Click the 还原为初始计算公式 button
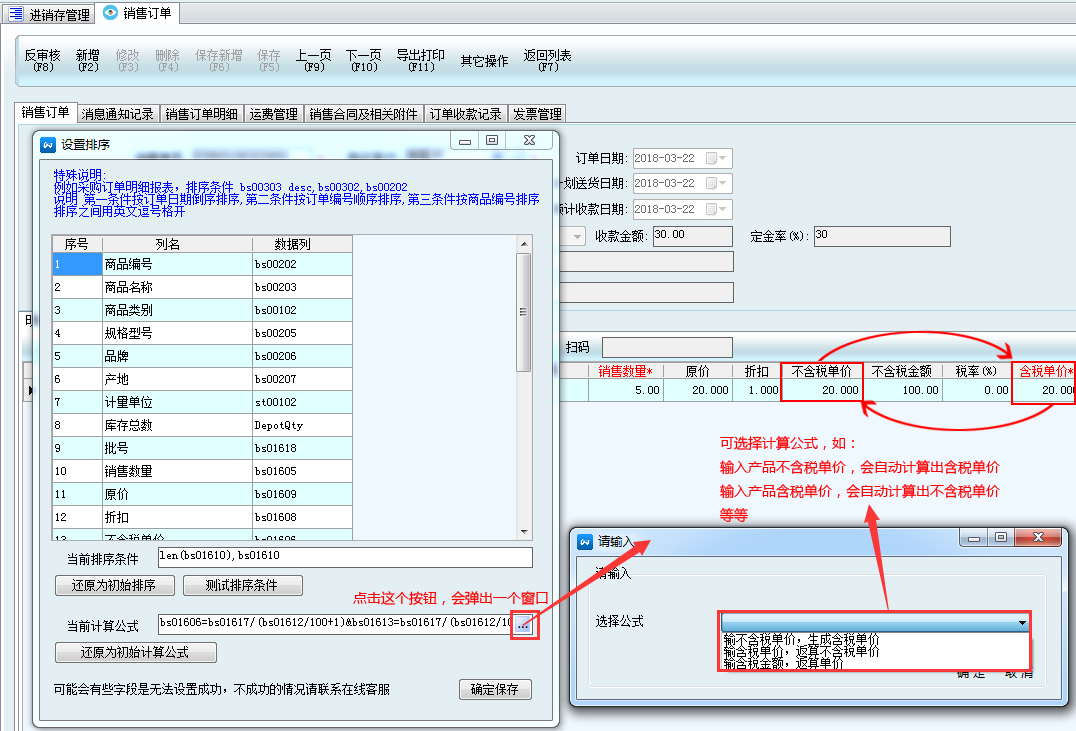This screenshot has width=1076, height=731. click(x=135, y=652)
